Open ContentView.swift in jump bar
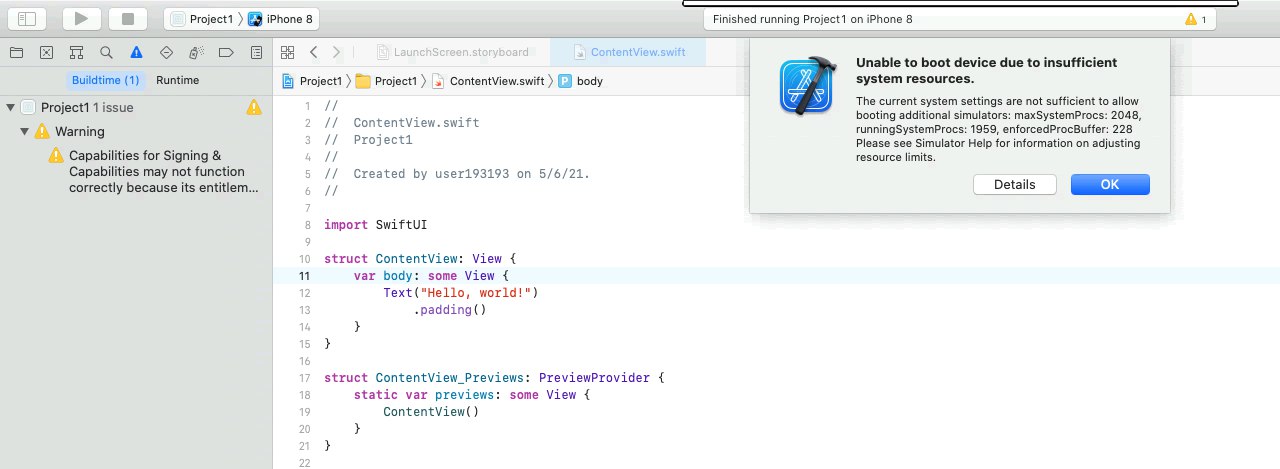This screenshot has width=1280, height=469. pos(488,81)
